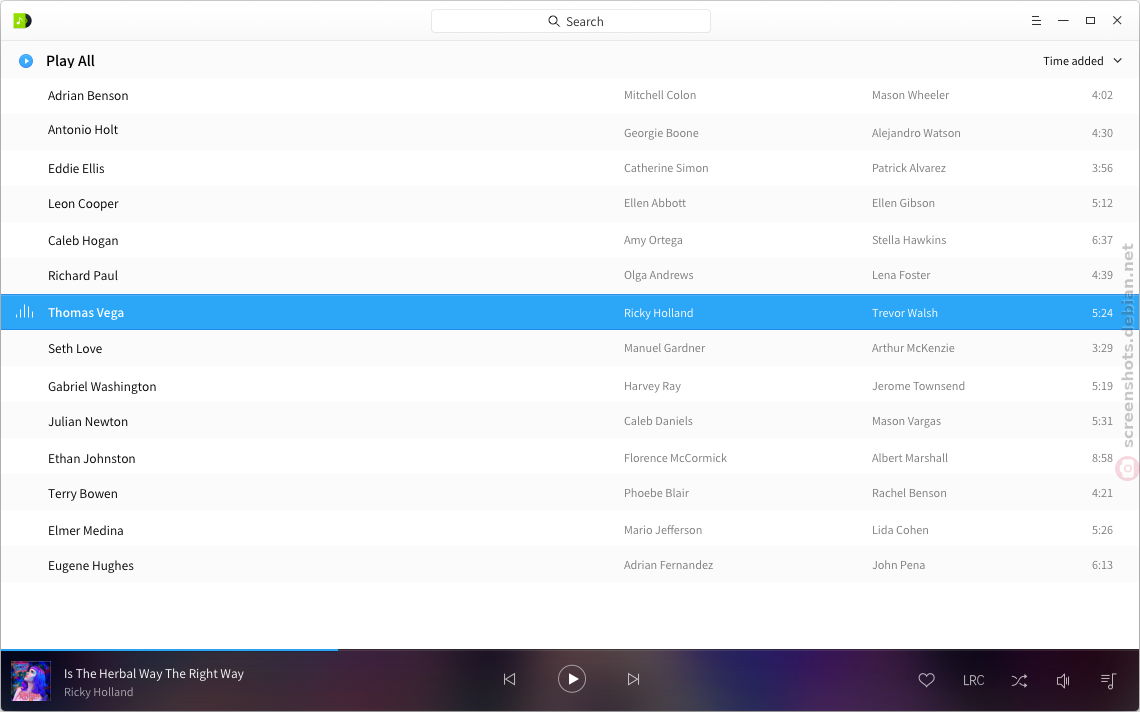This screenshot has width=1140, height=712.
Task: Click the equalizer bars playing indicator
Action: pyautogui.click(x=25, y=312)
